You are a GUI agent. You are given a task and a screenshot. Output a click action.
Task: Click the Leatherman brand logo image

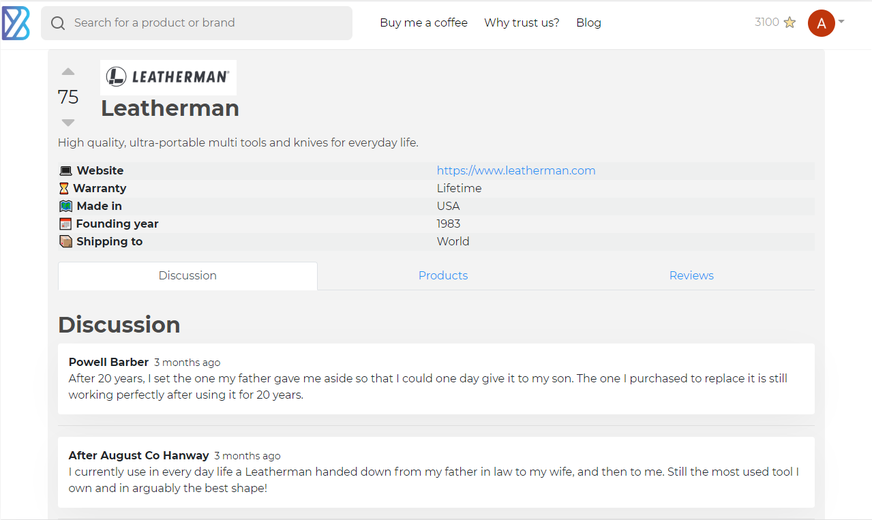pyautogui.click(x=169, y=77)
